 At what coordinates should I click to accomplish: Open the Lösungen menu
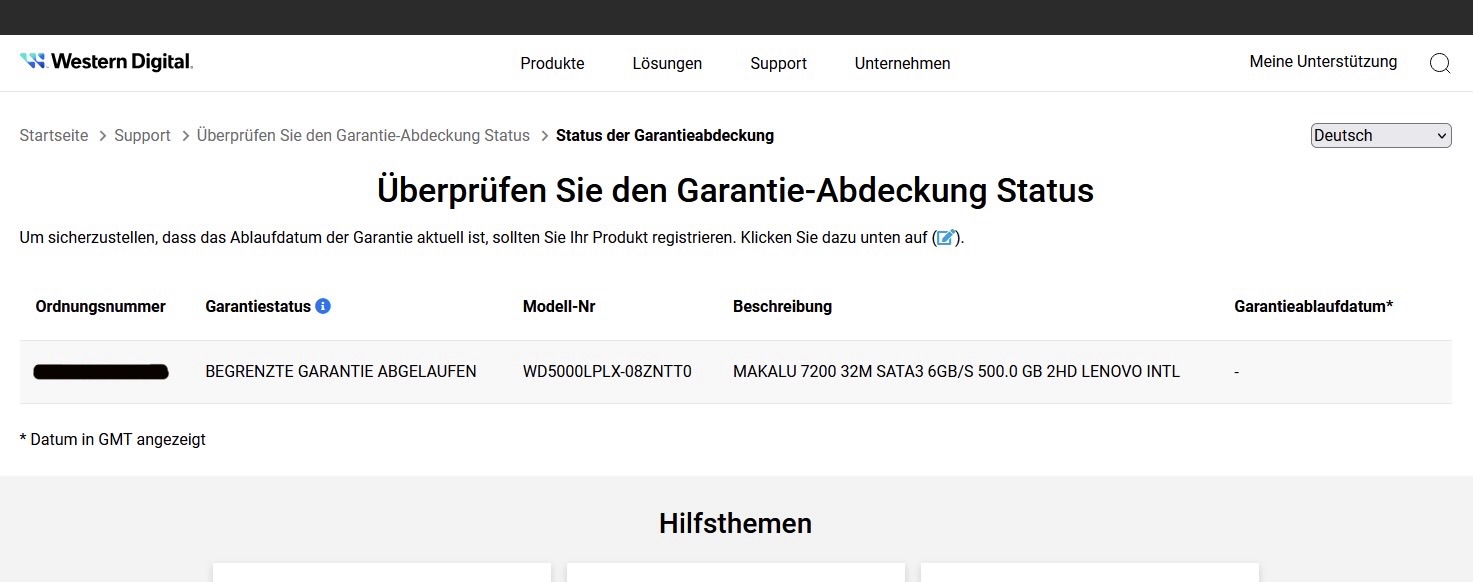click(667, 63)
